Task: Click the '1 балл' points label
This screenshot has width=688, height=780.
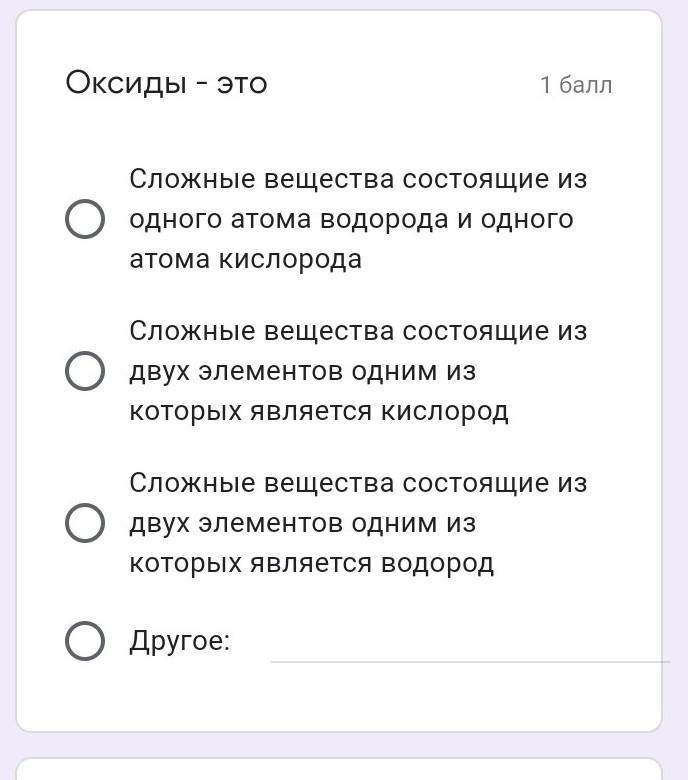Action: tap(576, 85)
